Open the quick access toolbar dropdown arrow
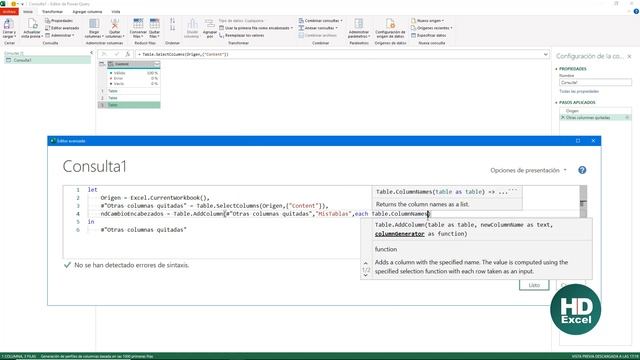Viewport: 640px width, 360px height. [22, 4]
